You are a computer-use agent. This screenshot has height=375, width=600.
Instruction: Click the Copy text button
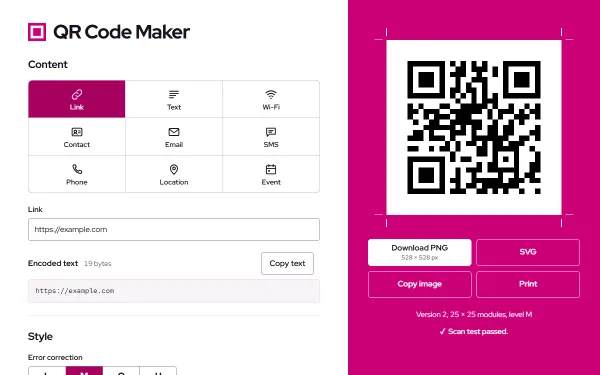pyautogui.click(x=287, y=263)
